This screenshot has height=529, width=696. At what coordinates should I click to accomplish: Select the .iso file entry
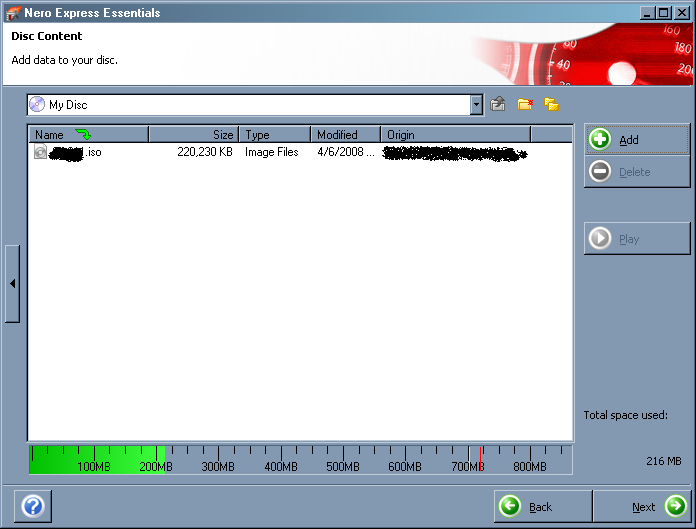tap(67, 152)
